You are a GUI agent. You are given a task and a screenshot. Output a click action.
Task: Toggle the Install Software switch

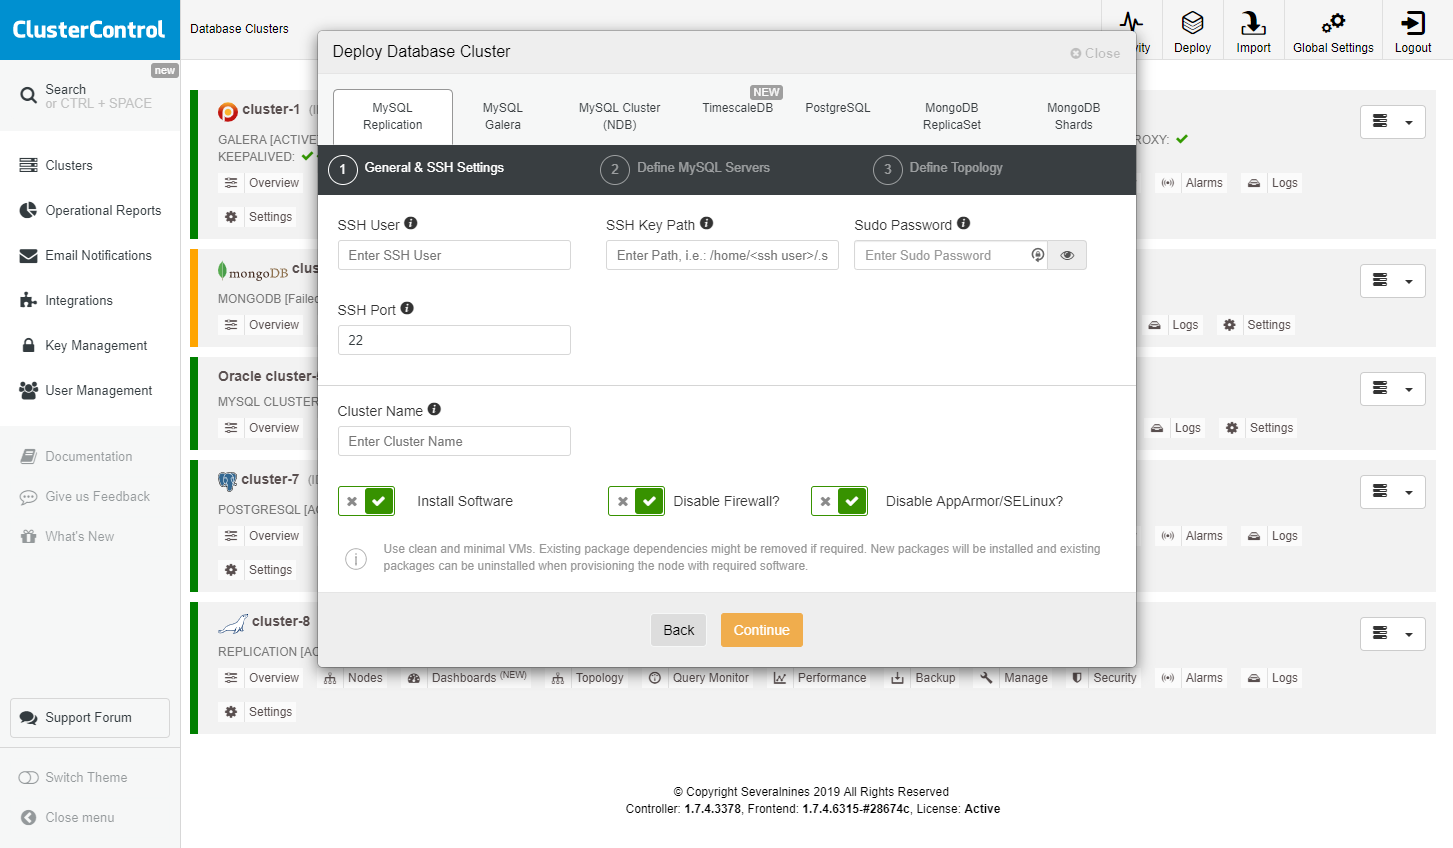pyautogui.click(x=366, y=501)
